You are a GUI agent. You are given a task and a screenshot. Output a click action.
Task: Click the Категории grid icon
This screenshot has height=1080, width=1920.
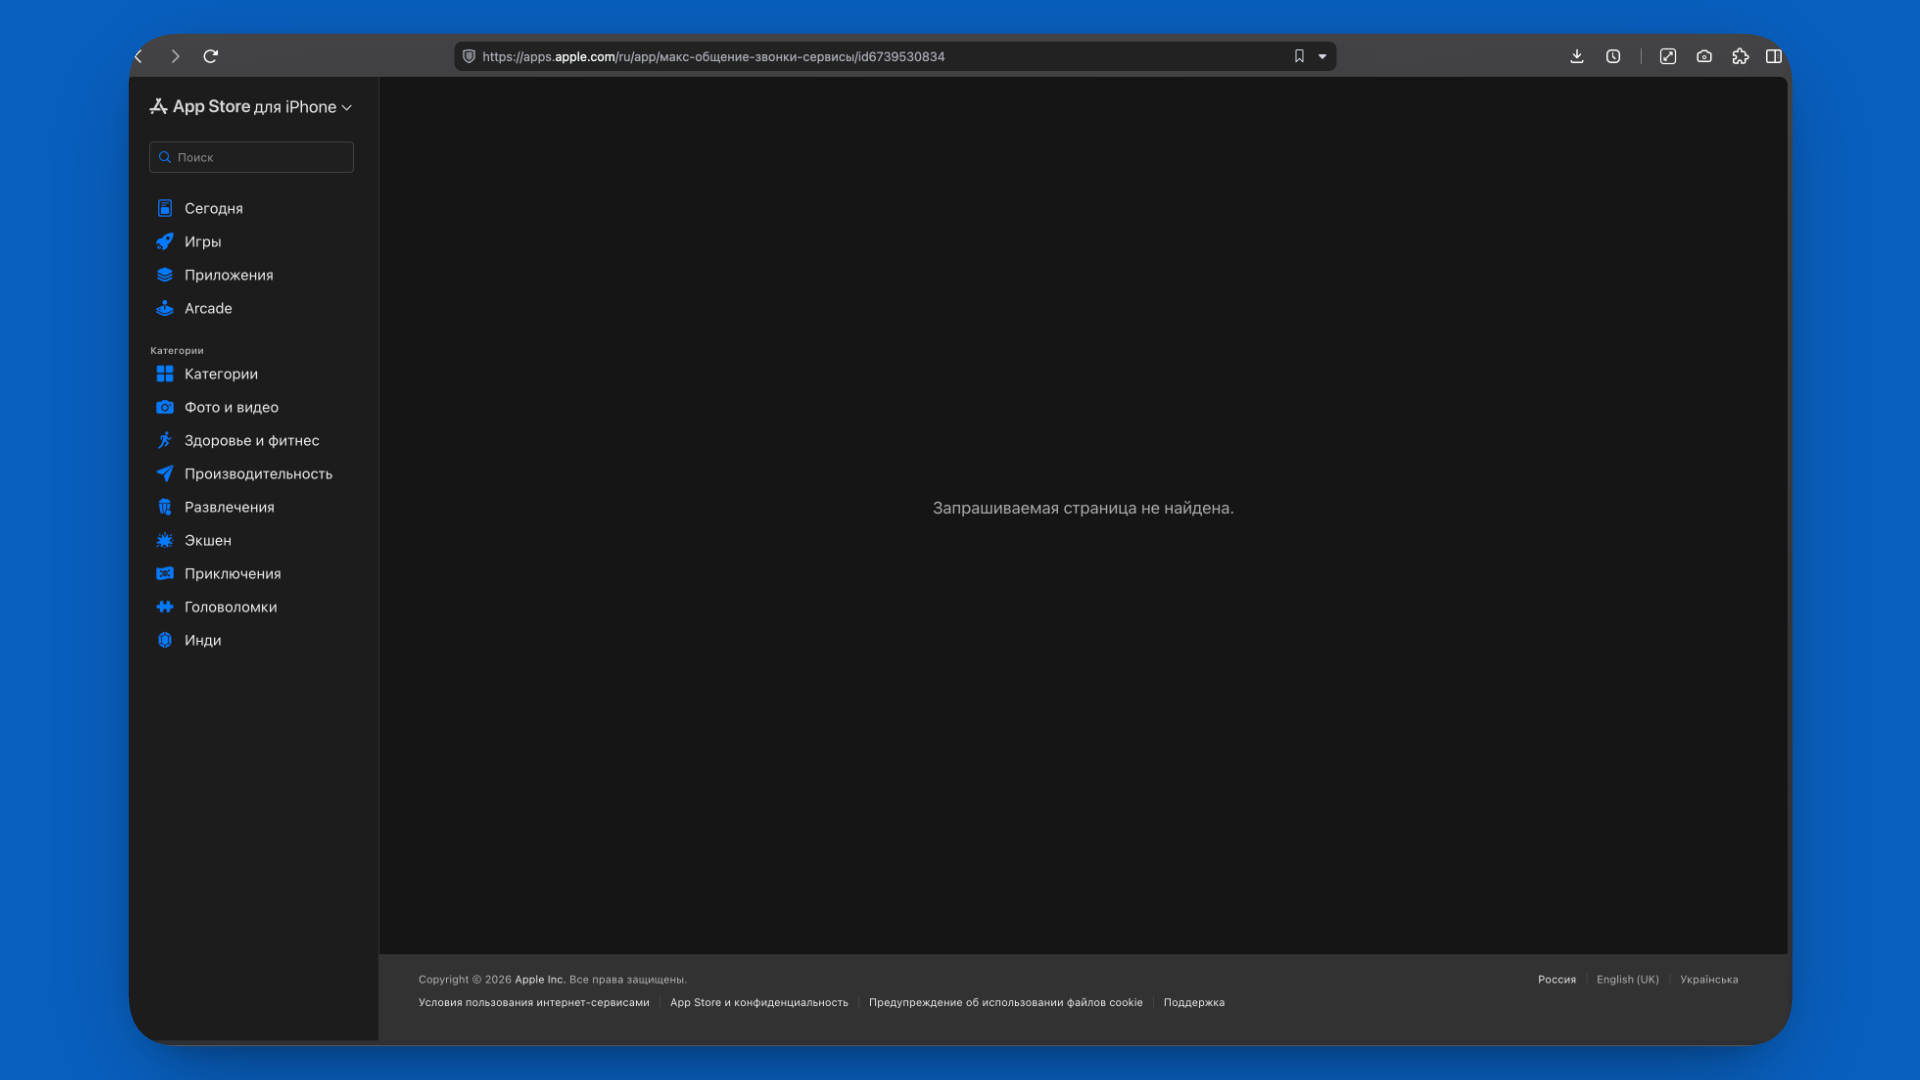tap(165, 374)
